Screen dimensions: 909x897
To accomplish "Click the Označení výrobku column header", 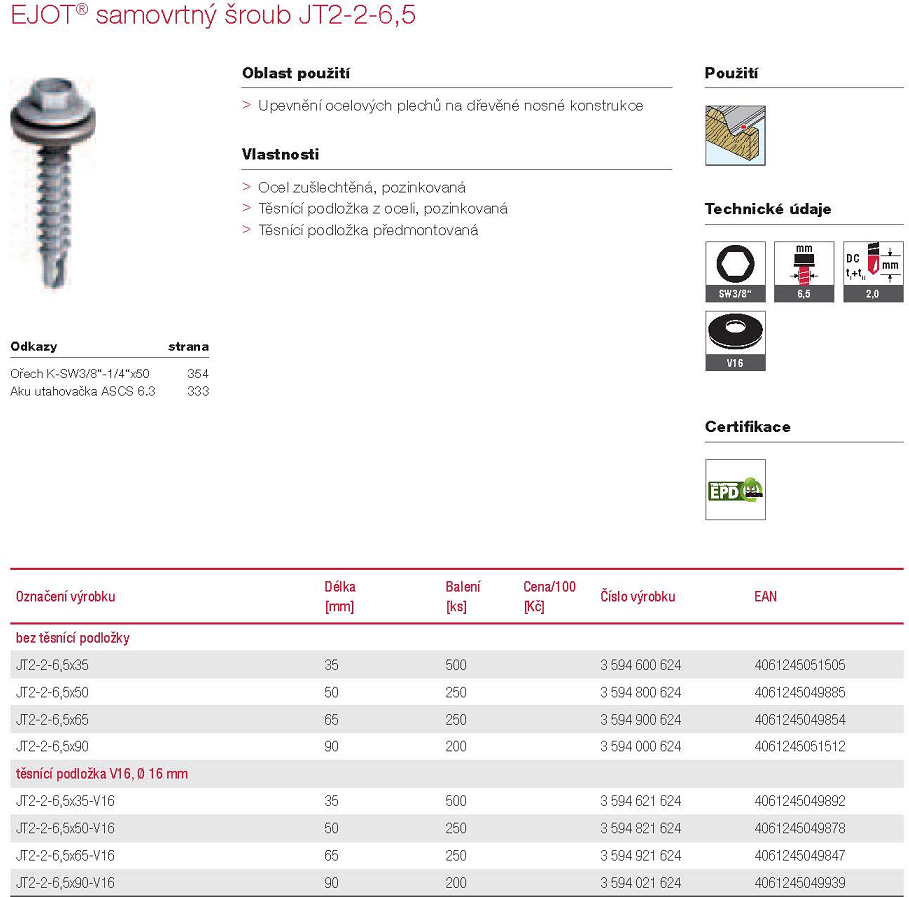I will click(66, 597).
